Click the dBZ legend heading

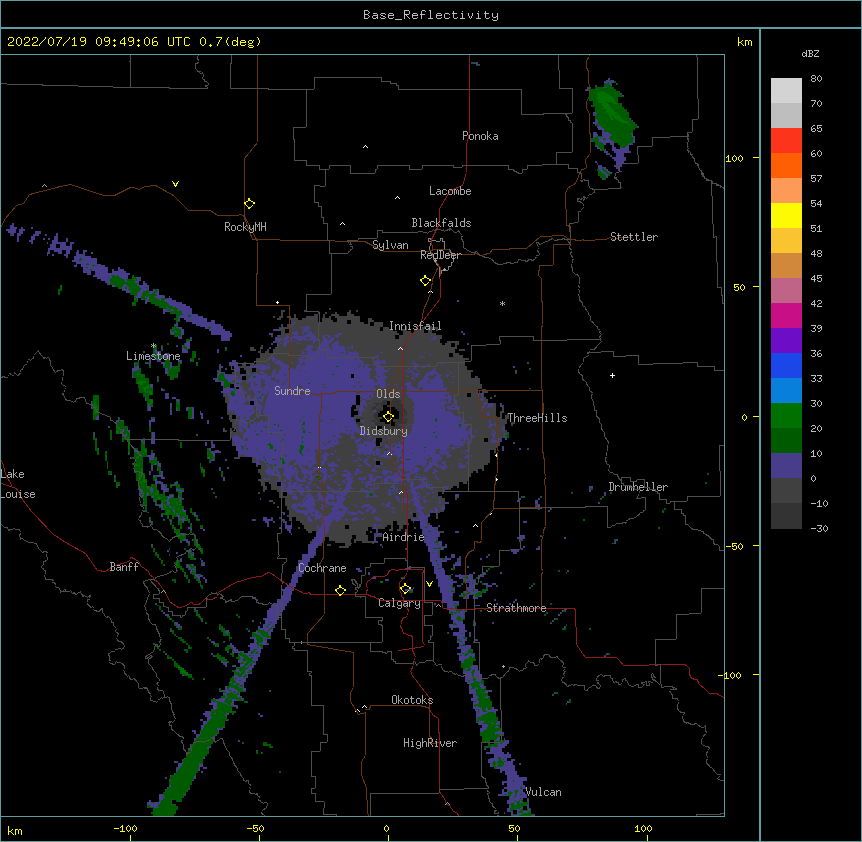point(810,54)
